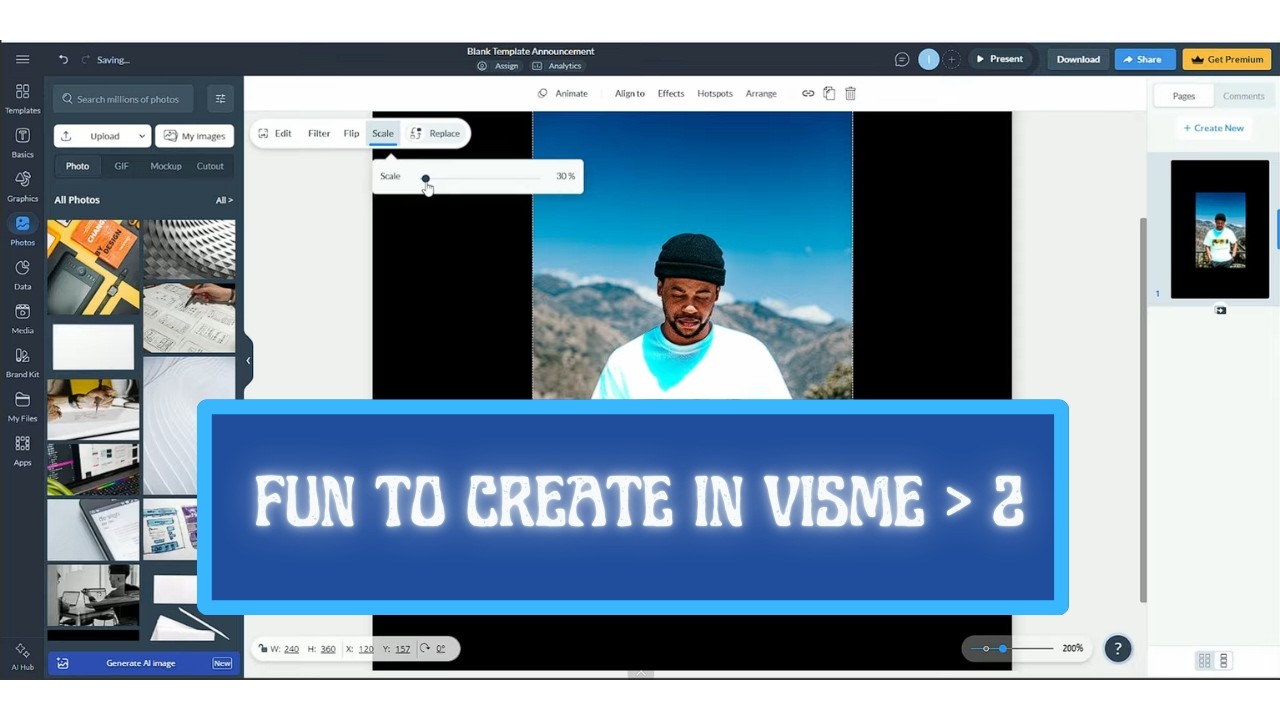Switch to list view of pages
The height and width of the screenshot is (720, 1280).
pos(1223,660)
